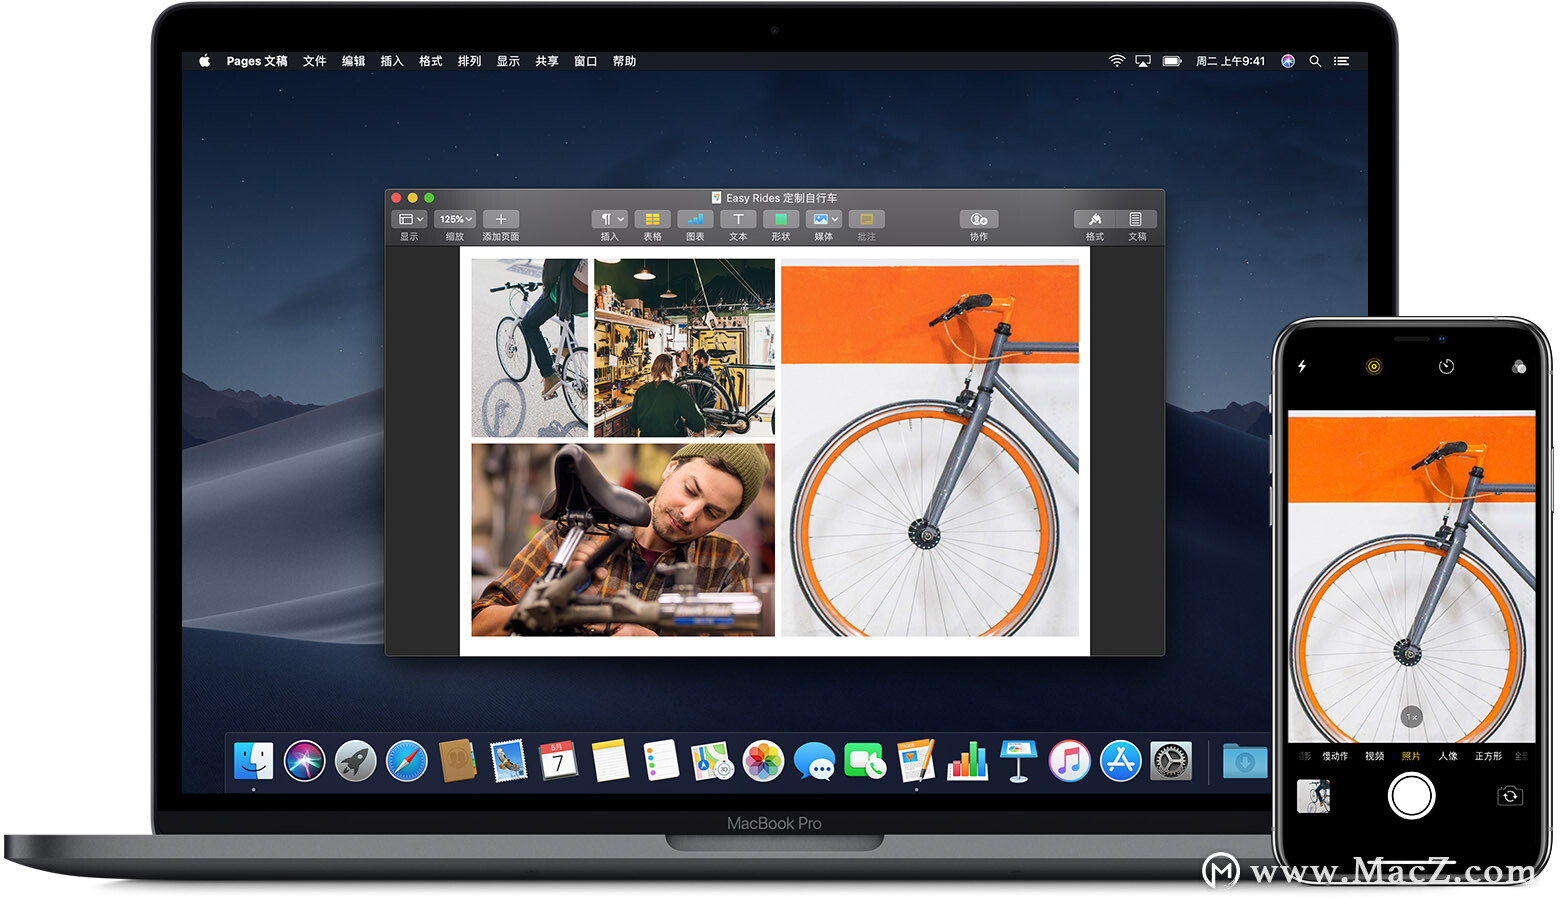Open Maps from the Dock

712,761
